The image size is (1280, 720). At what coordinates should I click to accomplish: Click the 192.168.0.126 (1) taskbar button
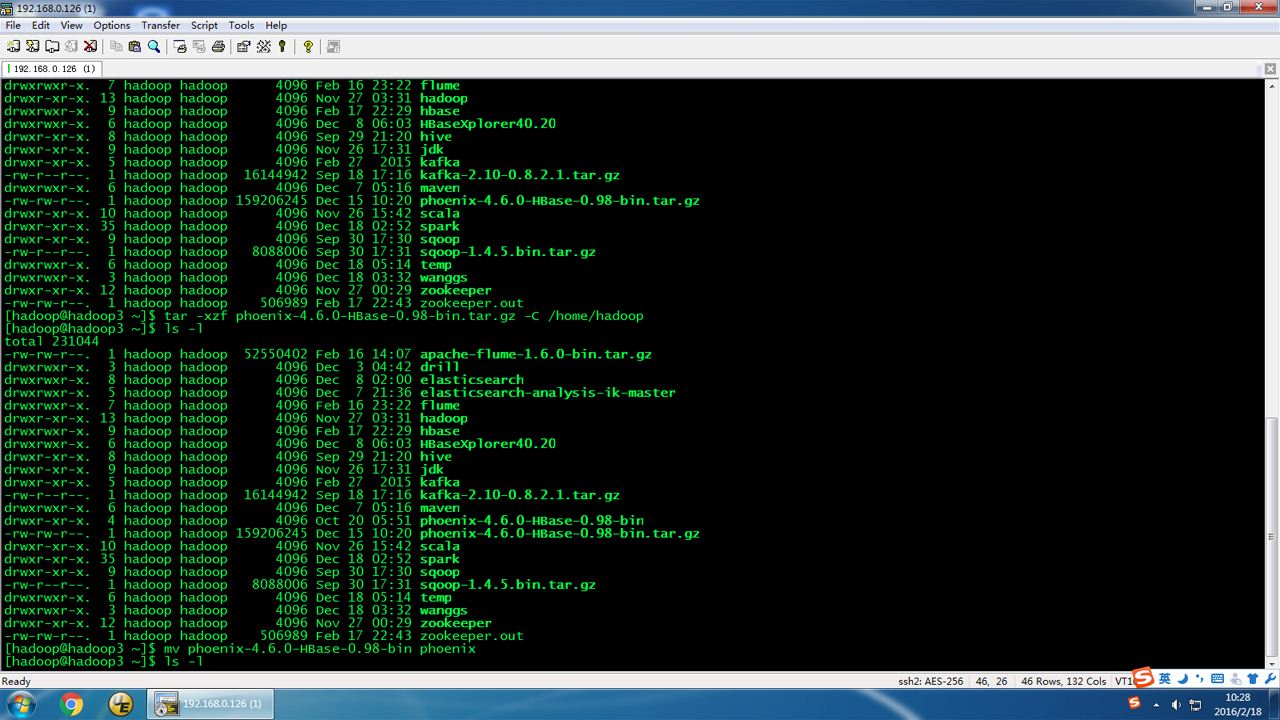(x=210, y=704)
